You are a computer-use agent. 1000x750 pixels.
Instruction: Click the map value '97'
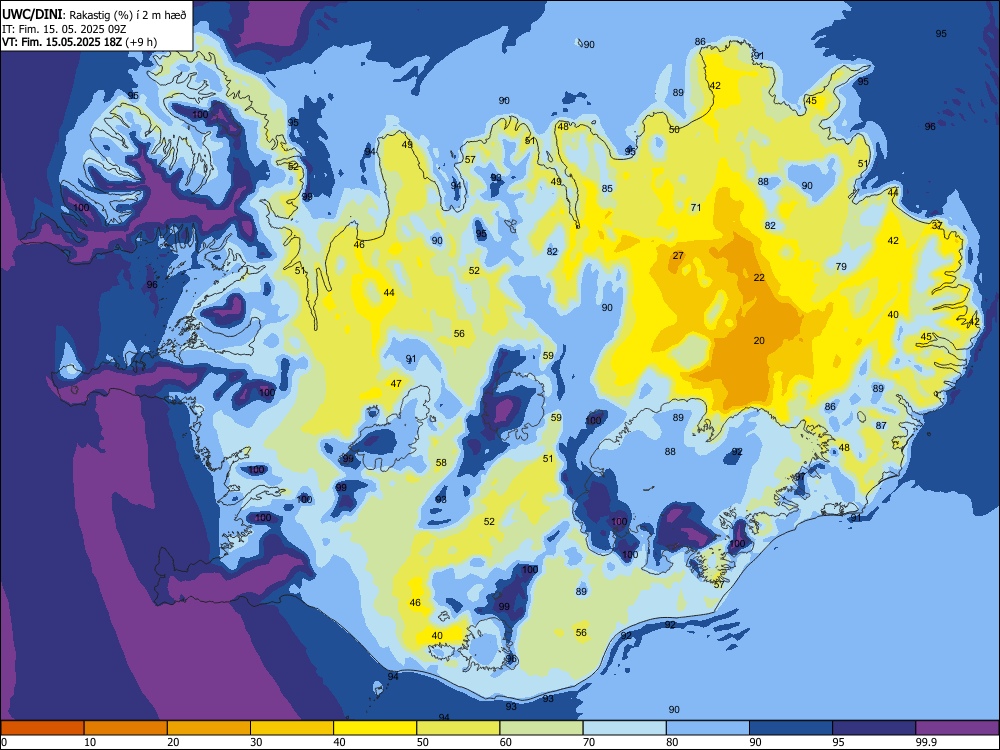click(800, 477)
